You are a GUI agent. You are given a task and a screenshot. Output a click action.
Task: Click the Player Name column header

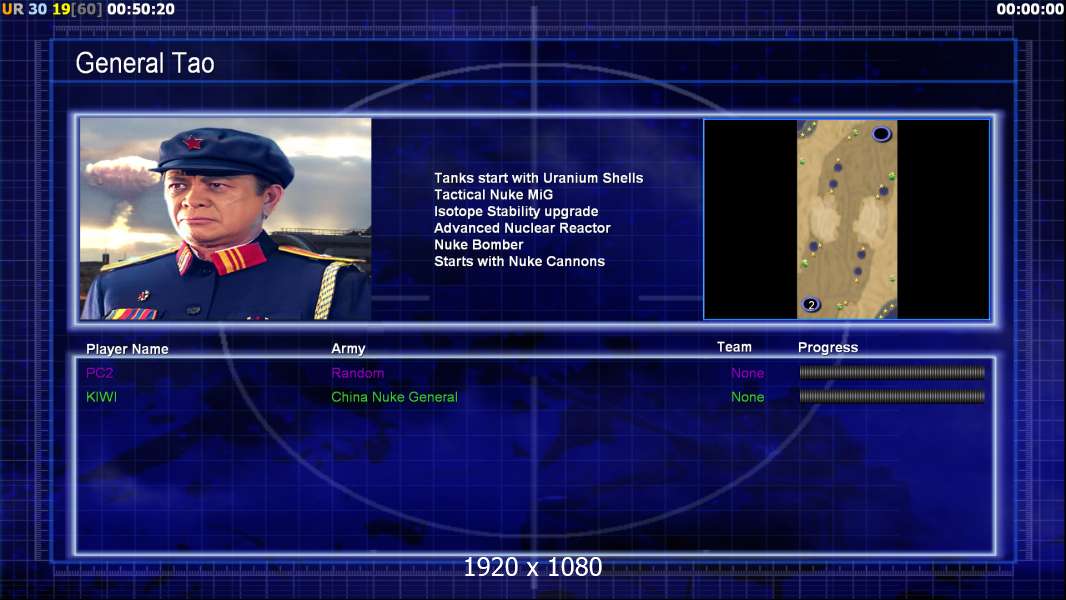(x=127, y=349)
